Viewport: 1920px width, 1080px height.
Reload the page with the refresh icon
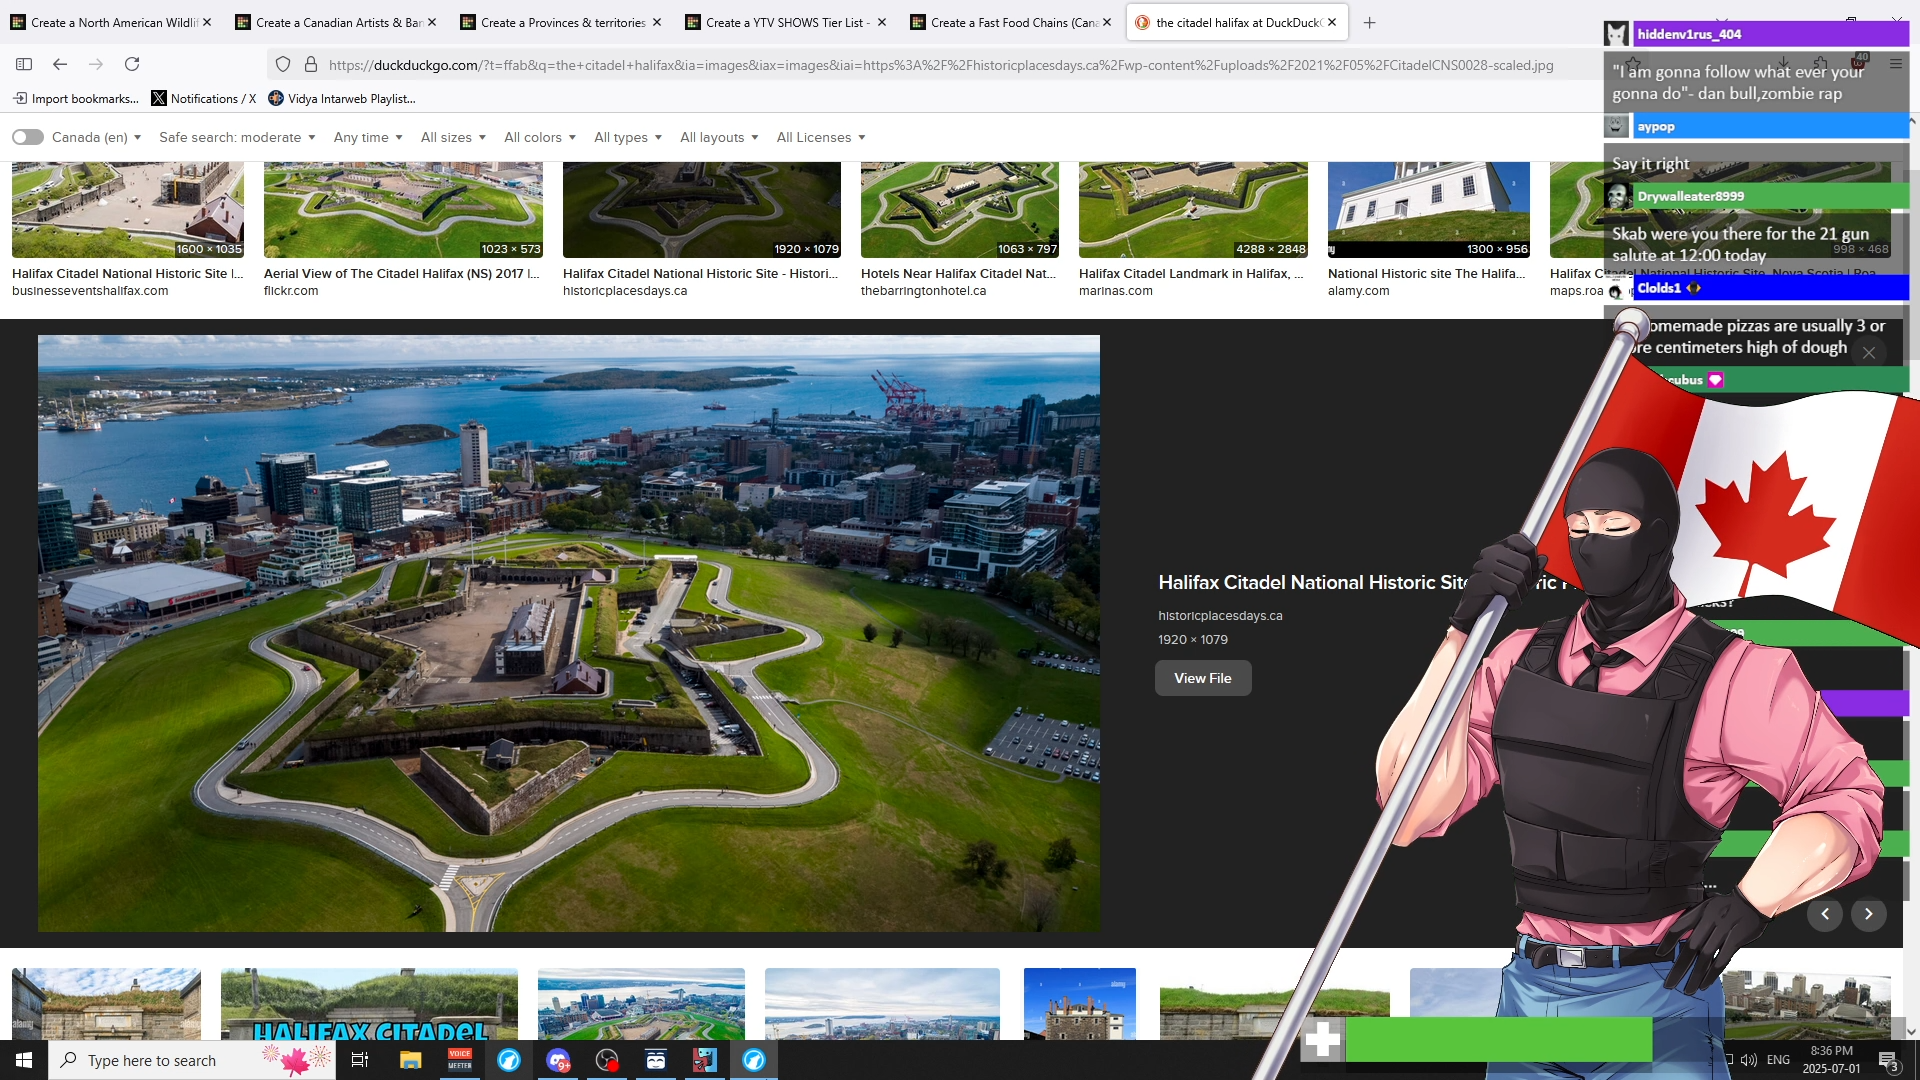pos(132,64)
